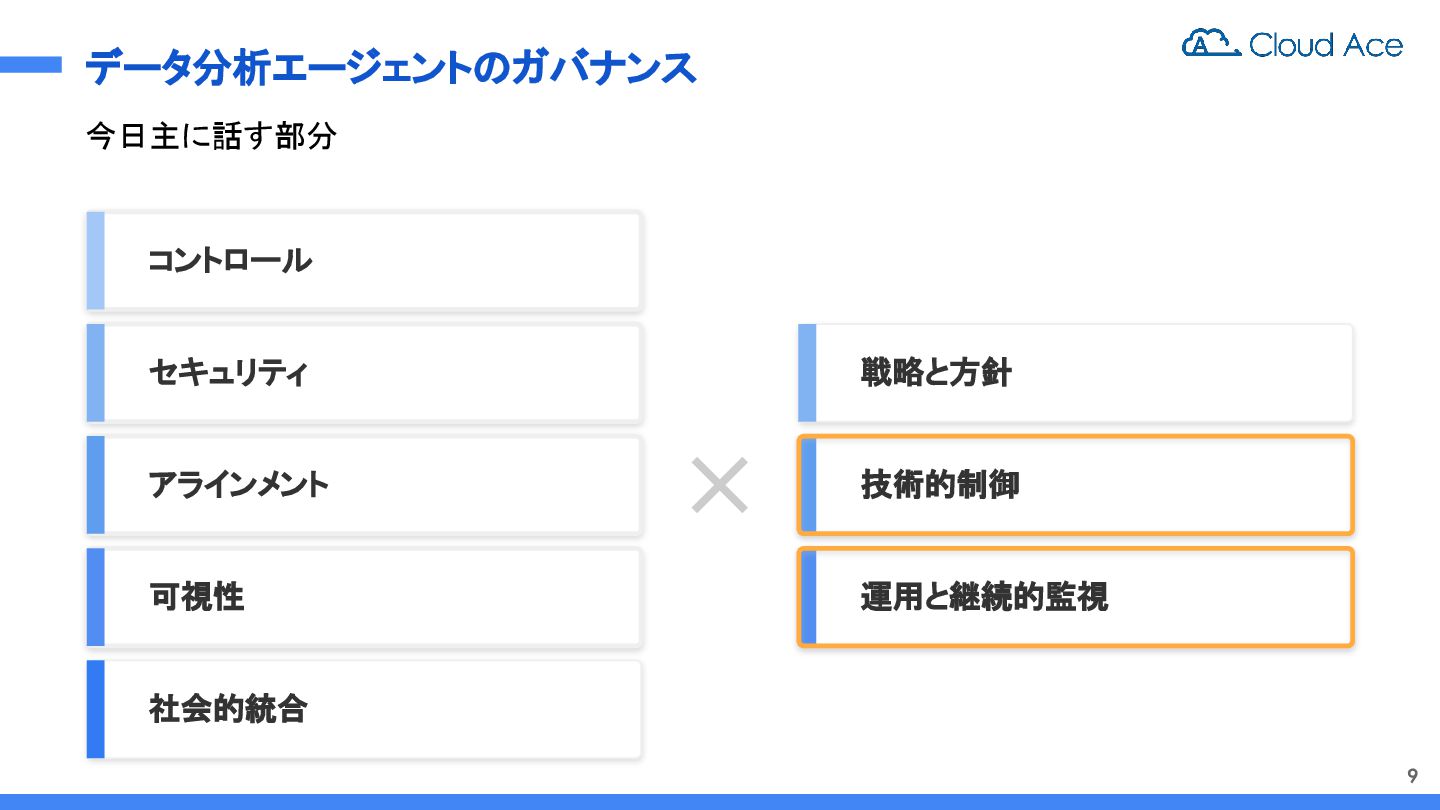Click the blue footer bar at the bottom
This screenshot has width=1440, height=810.
pos(720,802)
